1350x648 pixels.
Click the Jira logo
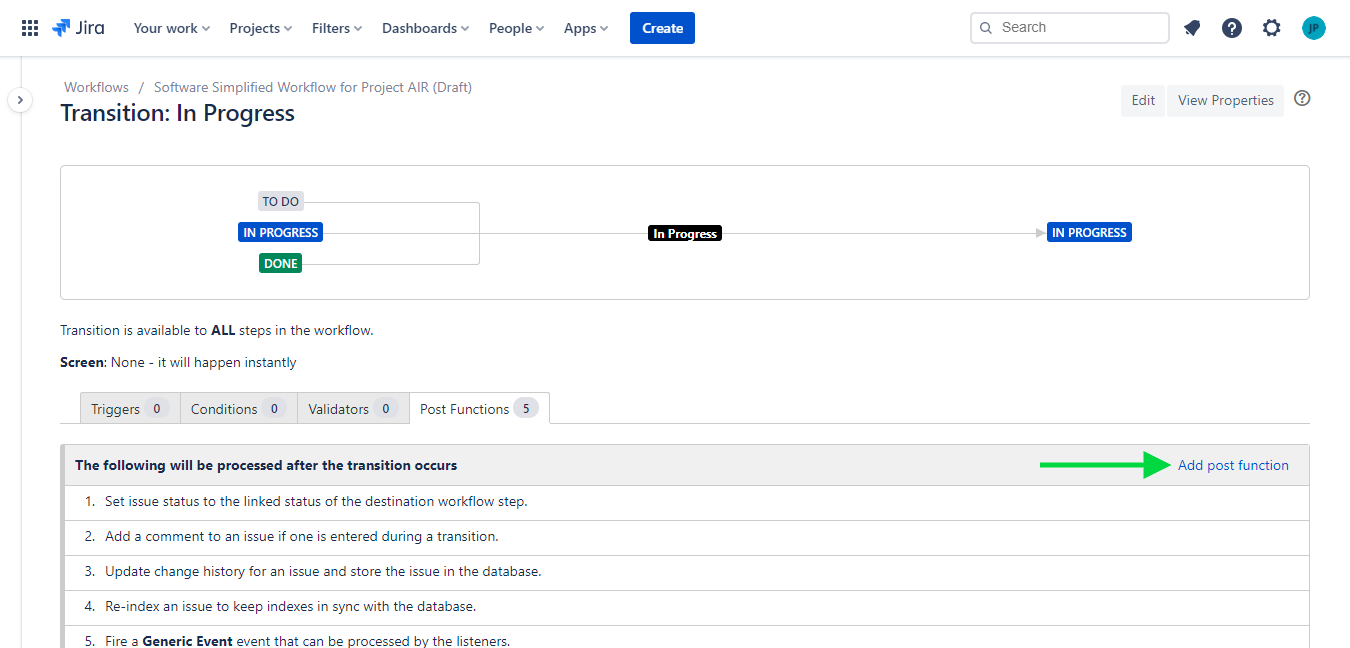78,28
